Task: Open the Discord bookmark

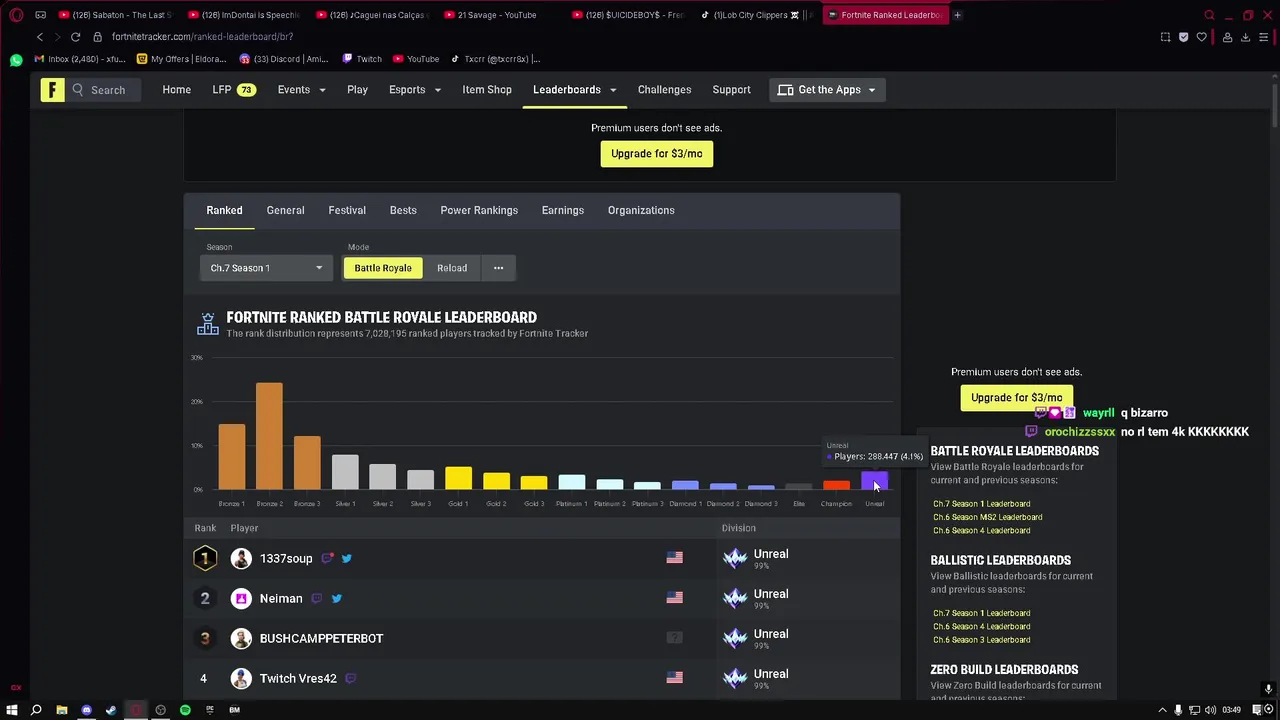Action: click(283, 59)
